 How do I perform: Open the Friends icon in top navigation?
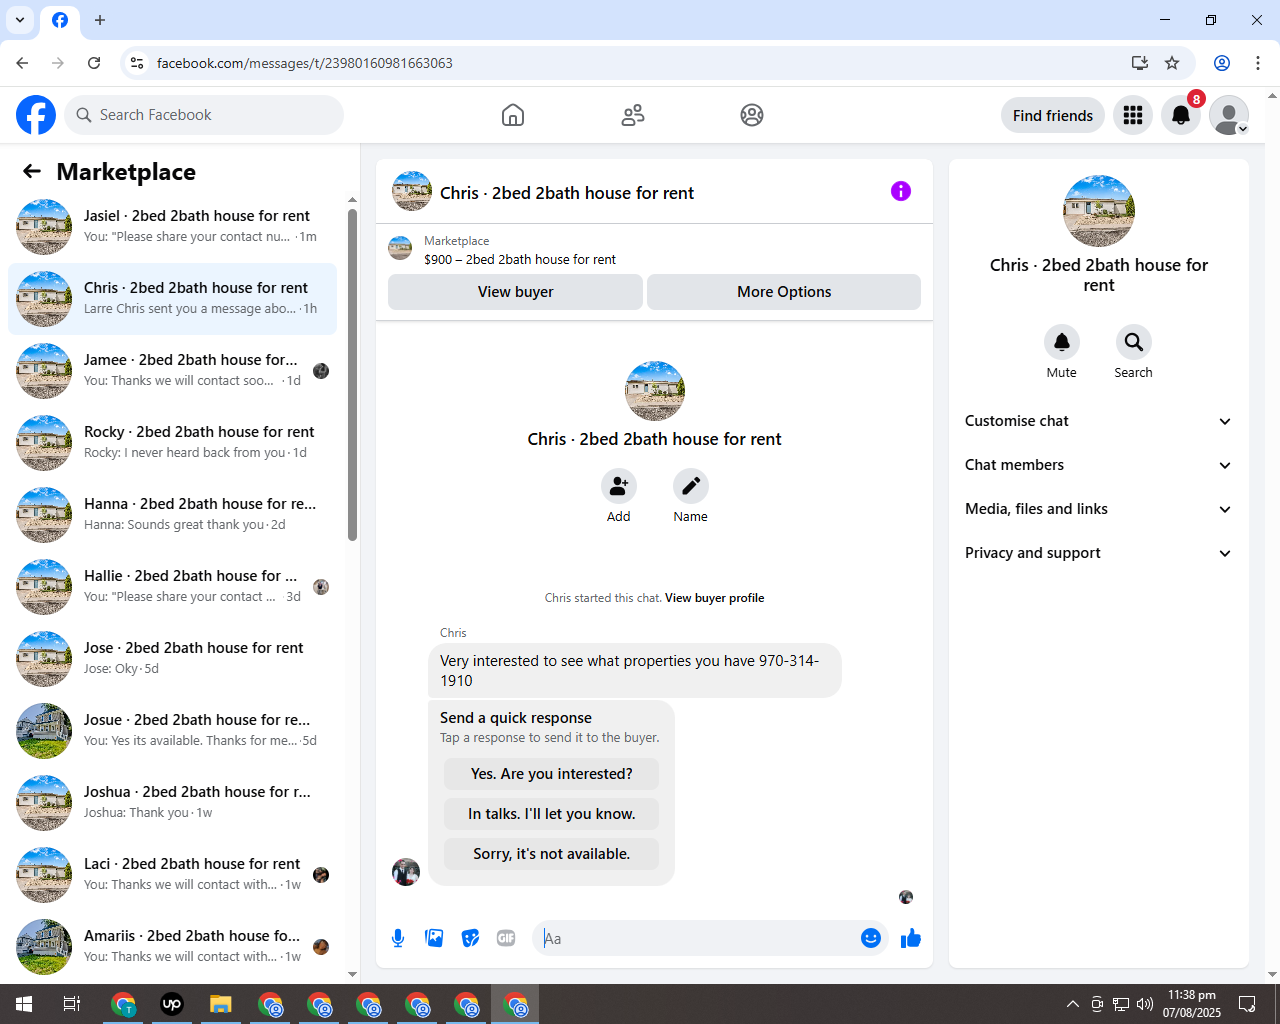(633, 115)
